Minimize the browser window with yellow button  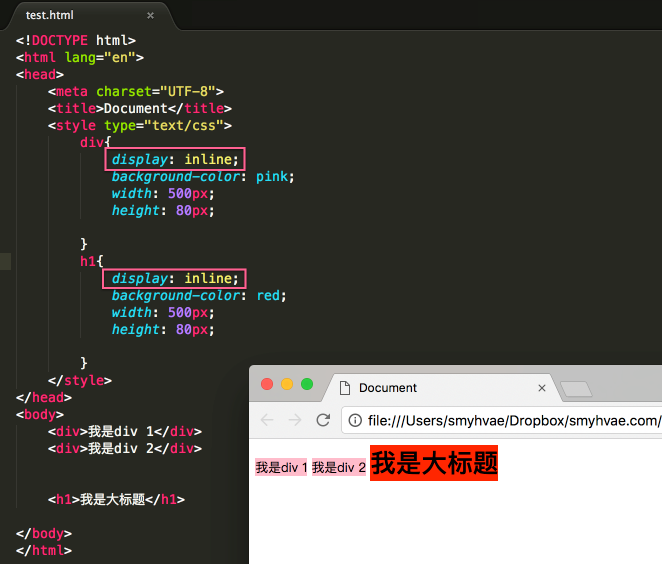287,384
